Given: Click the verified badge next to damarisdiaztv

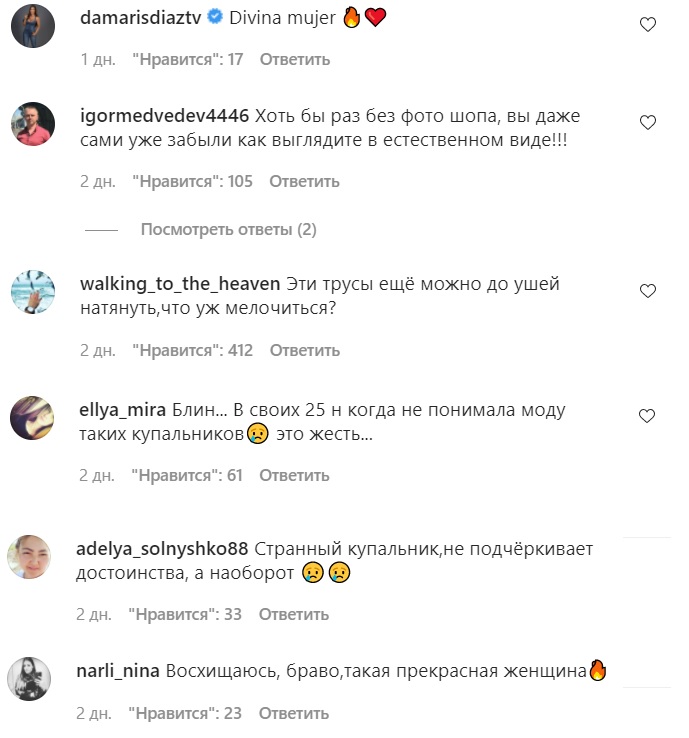Looking at the screenshot, I should tap(214, 17).
